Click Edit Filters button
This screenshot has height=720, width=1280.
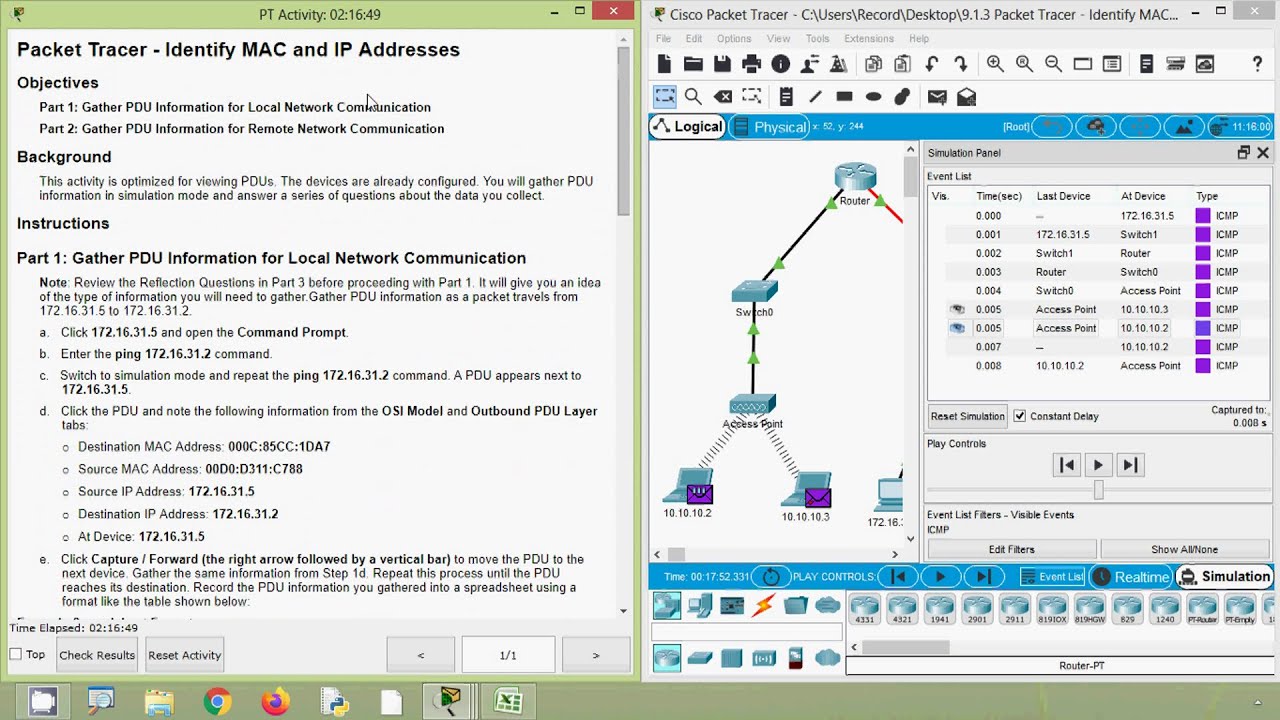click(1011, 549)
